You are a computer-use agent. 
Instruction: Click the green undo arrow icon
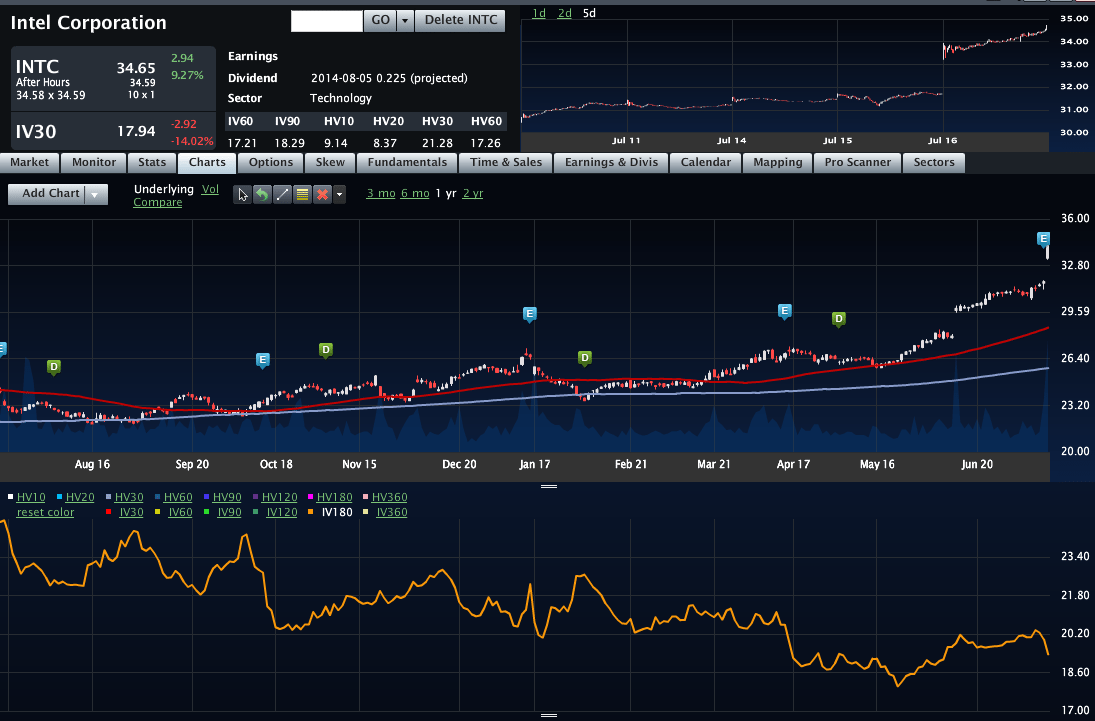(262, 194)
